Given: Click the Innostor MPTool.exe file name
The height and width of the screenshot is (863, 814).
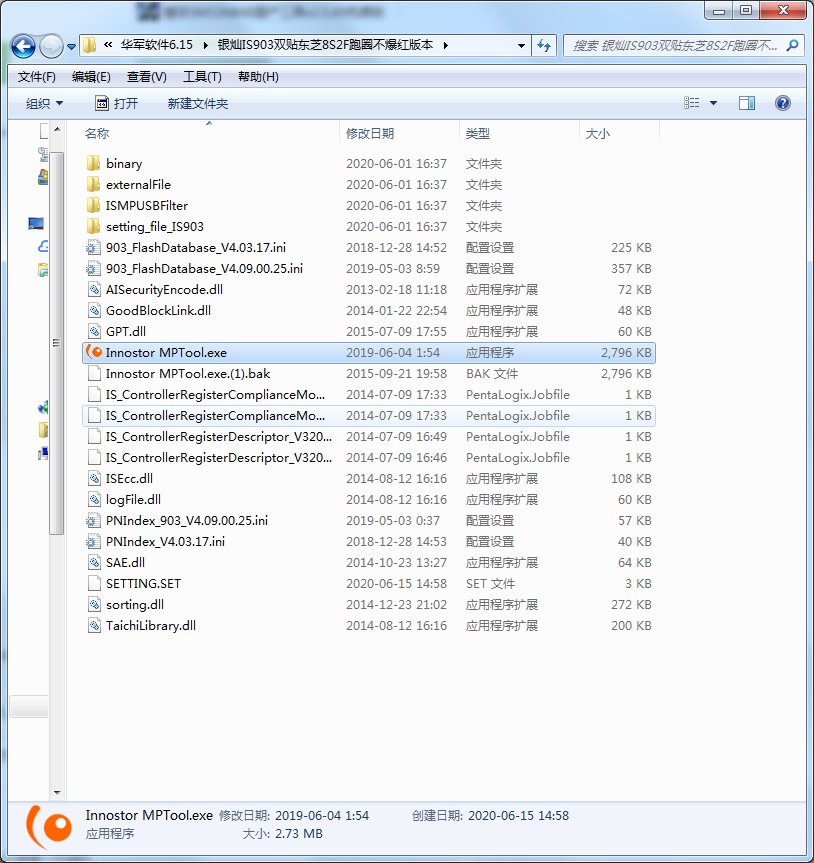Looking at the screenshot, I should tap(166, 352).
